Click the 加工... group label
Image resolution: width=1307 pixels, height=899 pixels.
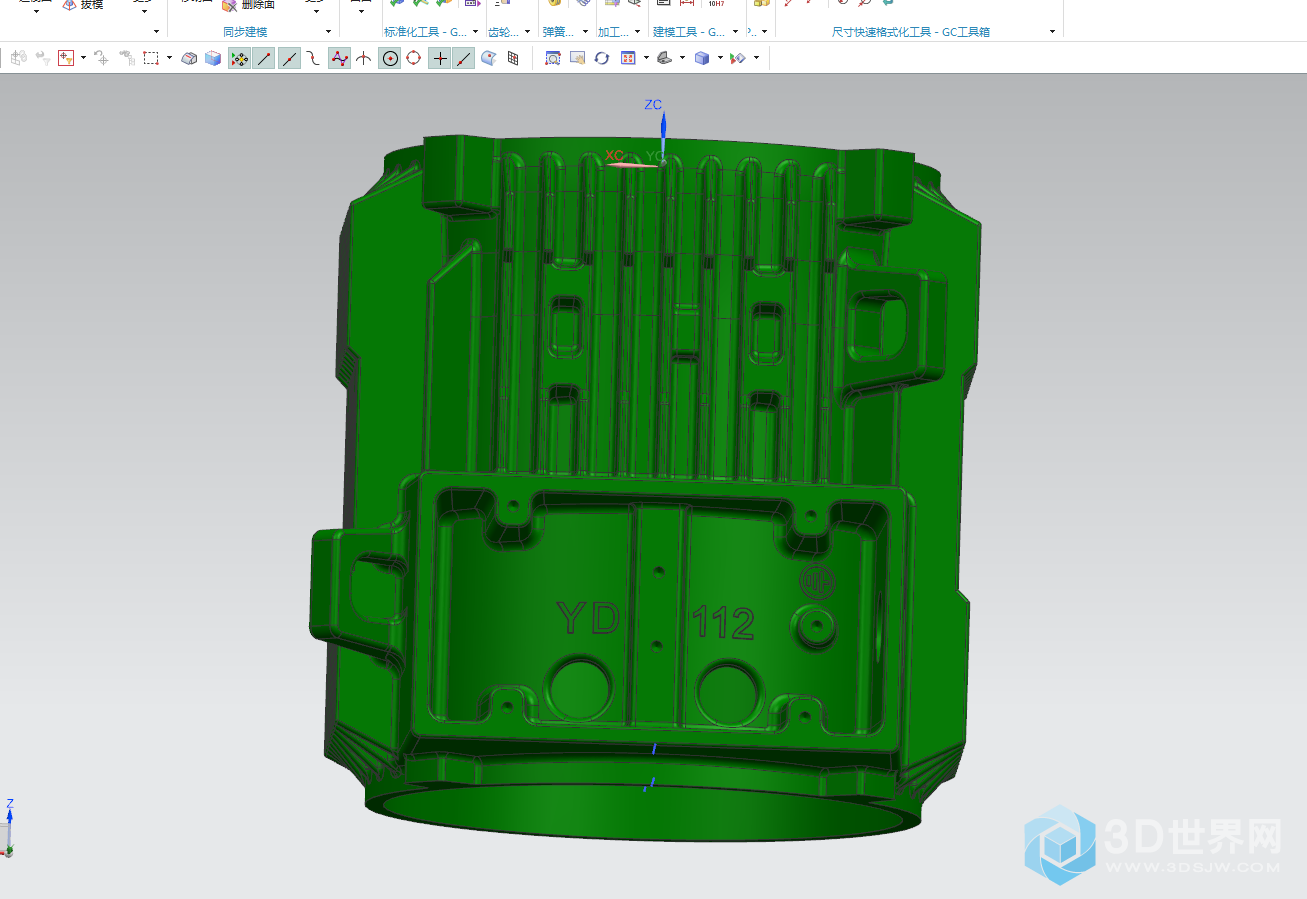pyautogui.click(x=613, y=32)
